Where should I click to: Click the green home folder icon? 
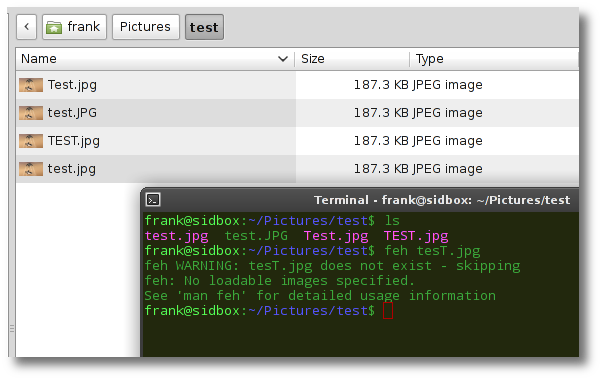click(x=54, y=27)
